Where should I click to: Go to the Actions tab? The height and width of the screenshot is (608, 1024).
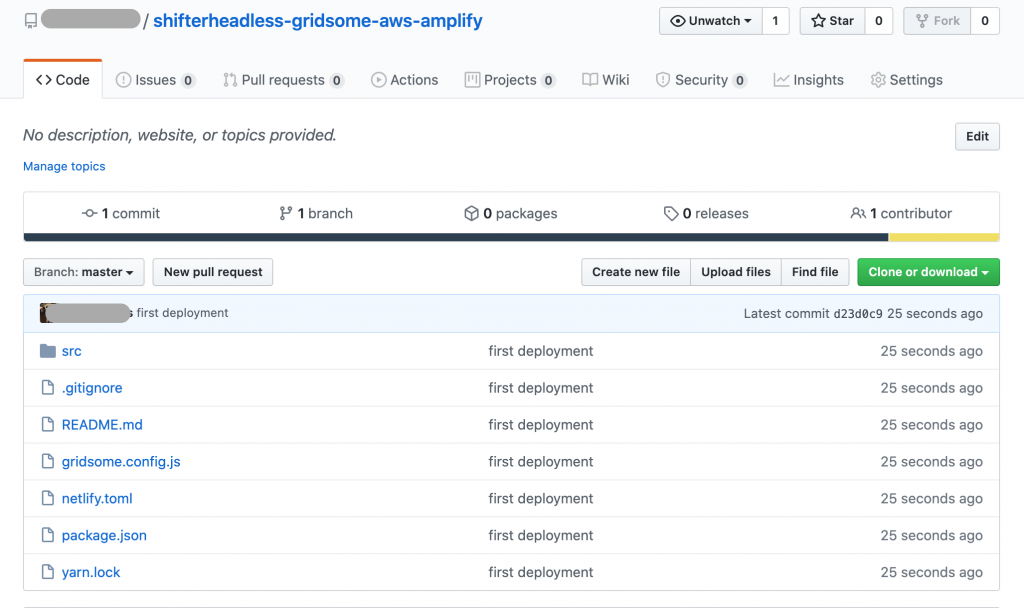405,80
